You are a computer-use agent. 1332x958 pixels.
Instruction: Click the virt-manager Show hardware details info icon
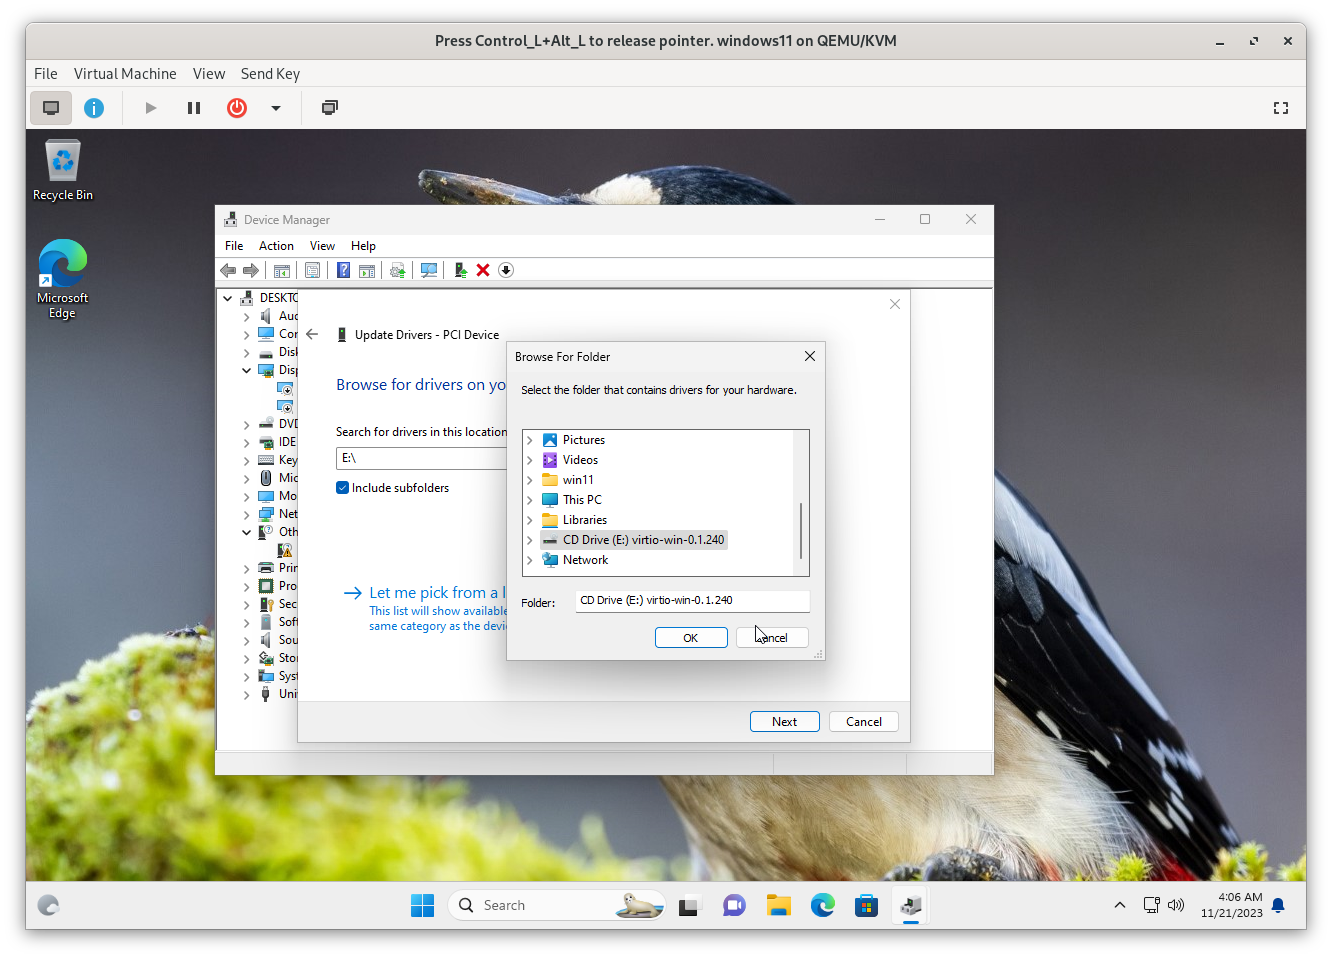[94, 108]
